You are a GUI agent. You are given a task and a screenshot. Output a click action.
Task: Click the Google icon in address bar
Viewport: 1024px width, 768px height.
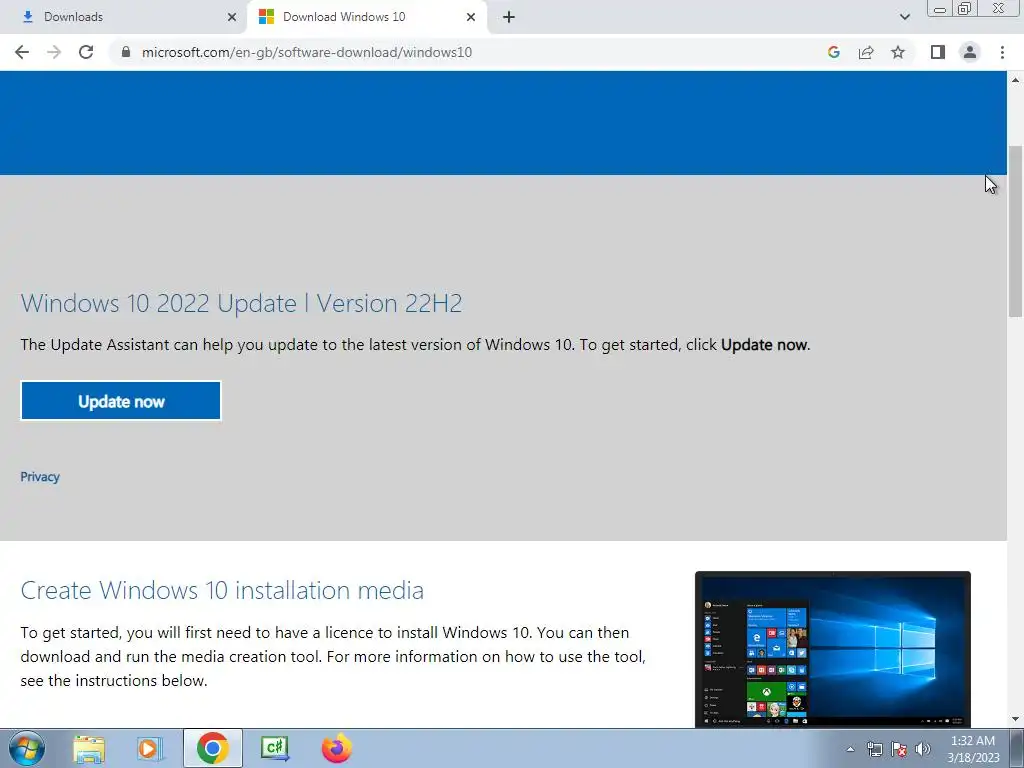click(x=833, y=52)
